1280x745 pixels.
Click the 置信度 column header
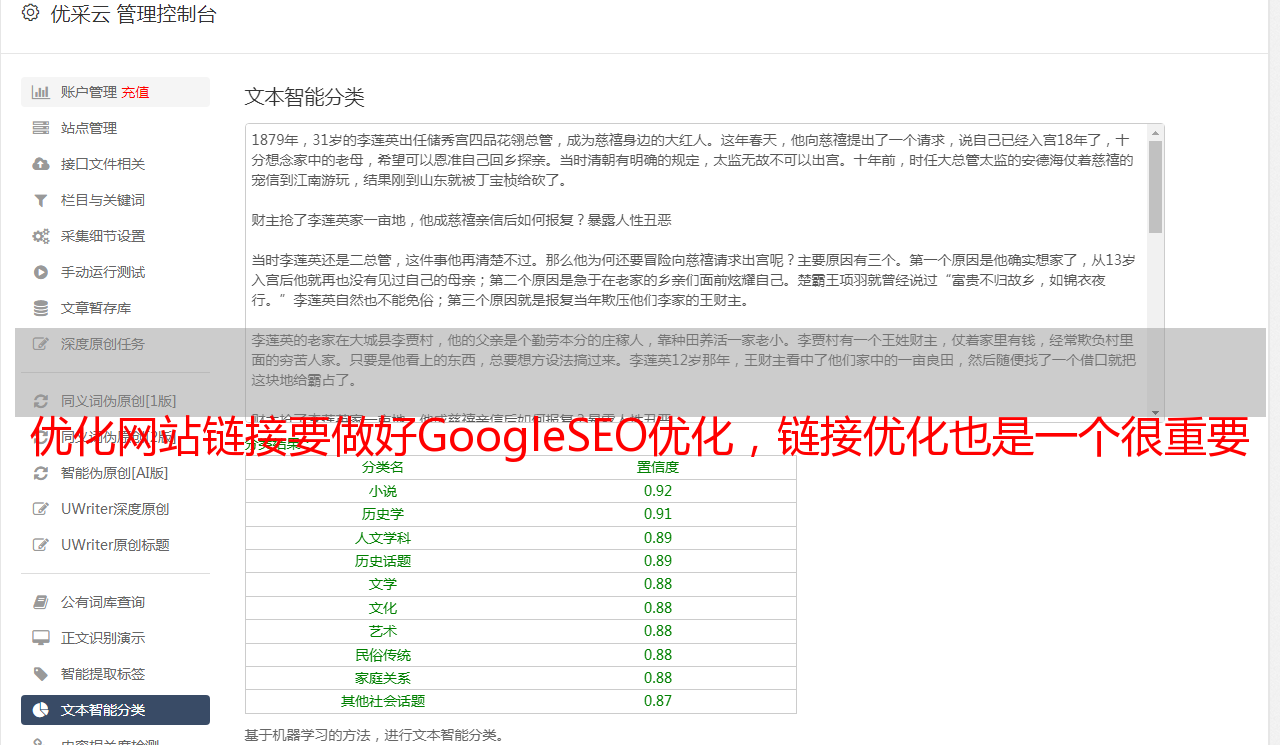pos(658,467)
